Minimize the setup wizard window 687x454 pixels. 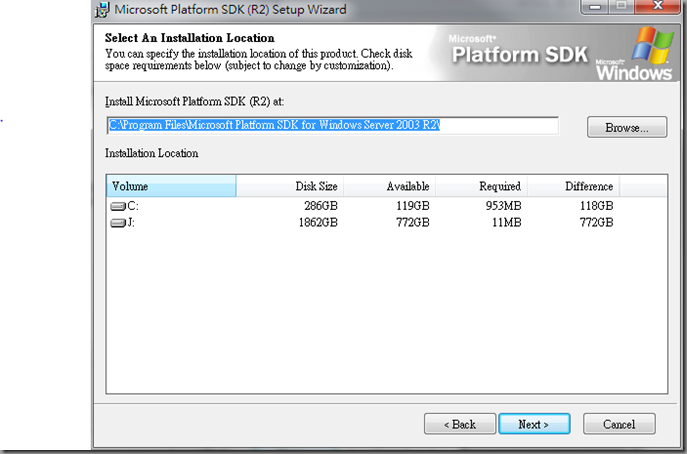[595, 6]
